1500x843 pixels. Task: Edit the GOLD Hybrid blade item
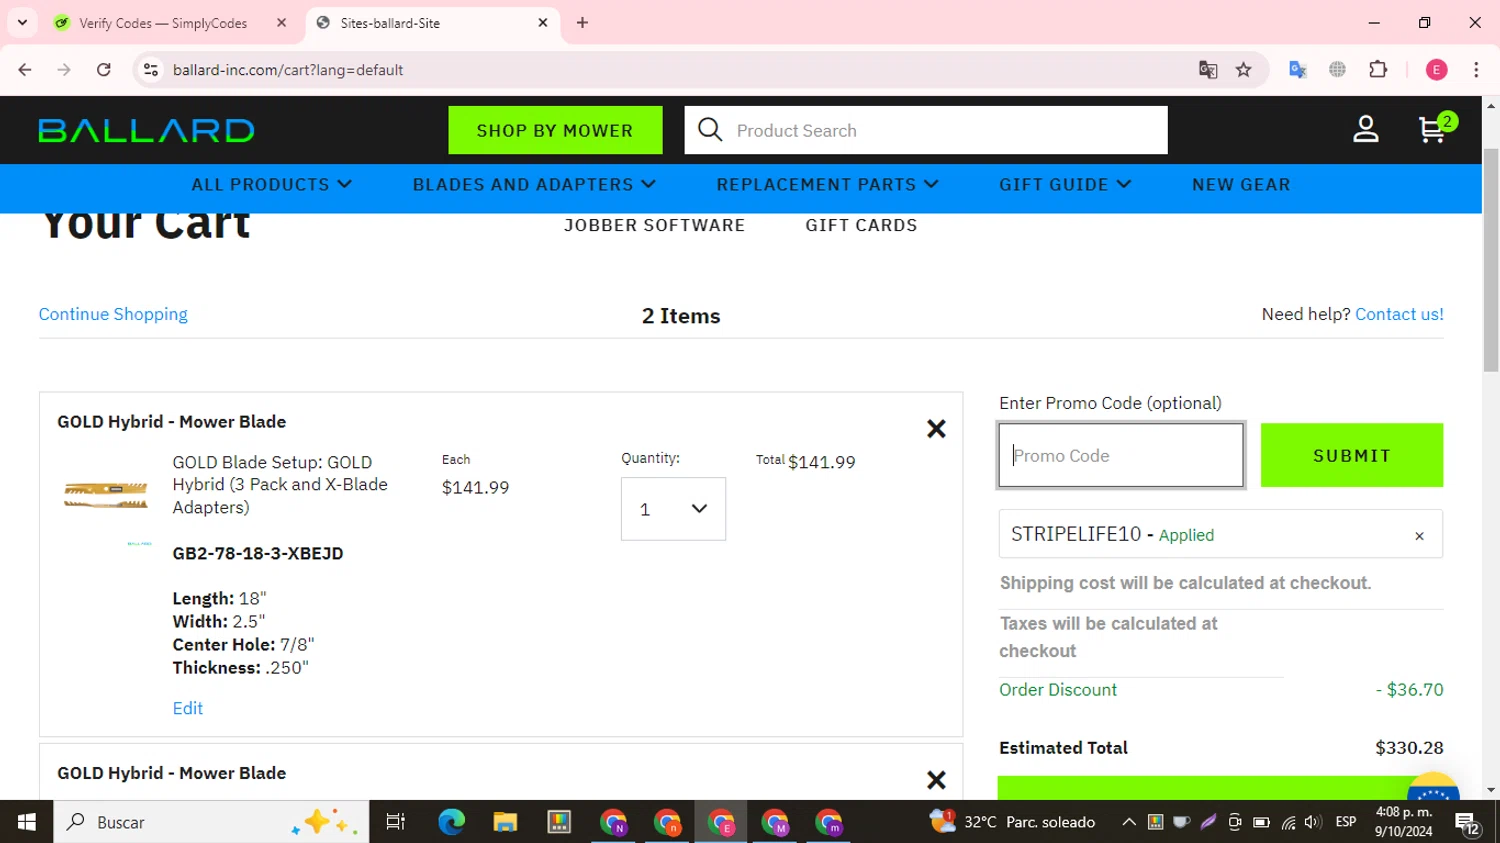pos(187,708)
